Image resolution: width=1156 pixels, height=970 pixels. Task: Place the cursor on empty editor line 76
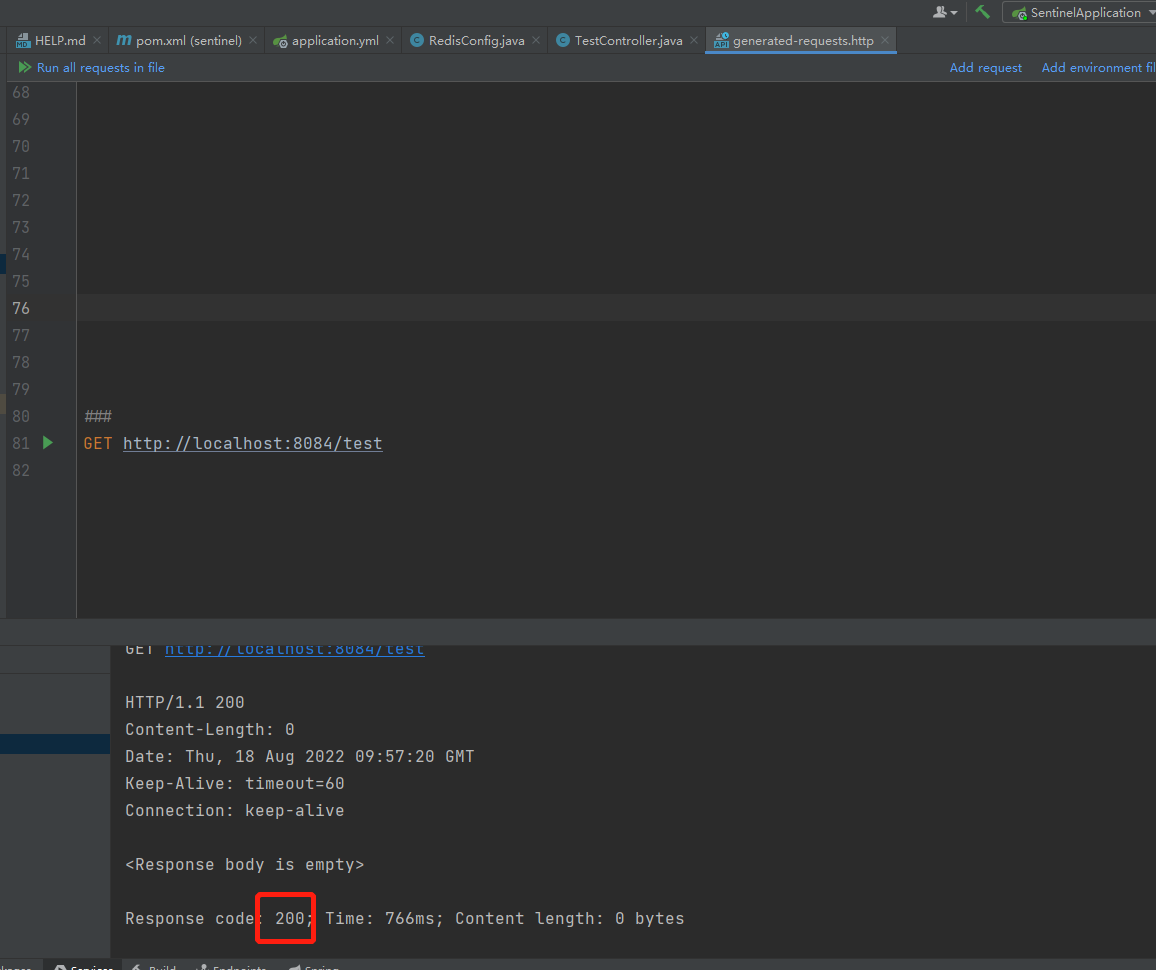click(x=616, y=308)
